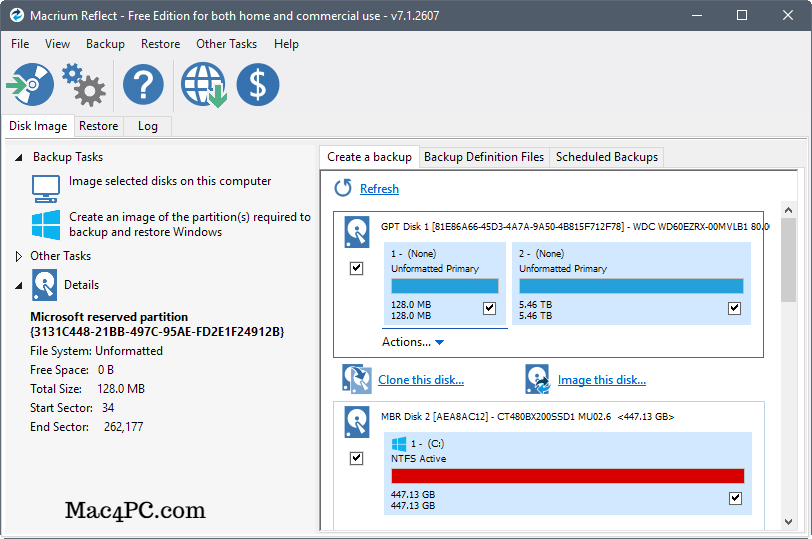812x539 pixels.
Task: Switch to the Log tab
Action: click(x=148, y=126)
